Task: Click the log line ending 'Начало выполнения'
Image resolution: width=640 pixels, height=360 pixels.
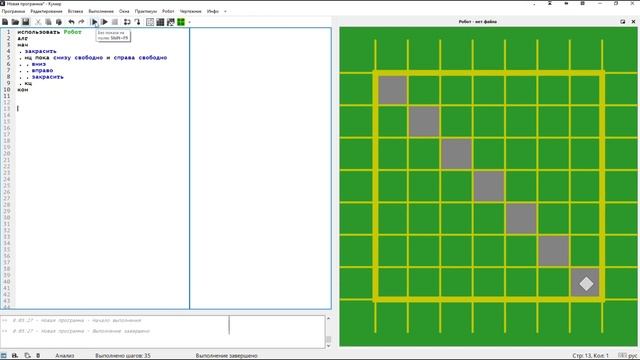Action: pos(72,320)
